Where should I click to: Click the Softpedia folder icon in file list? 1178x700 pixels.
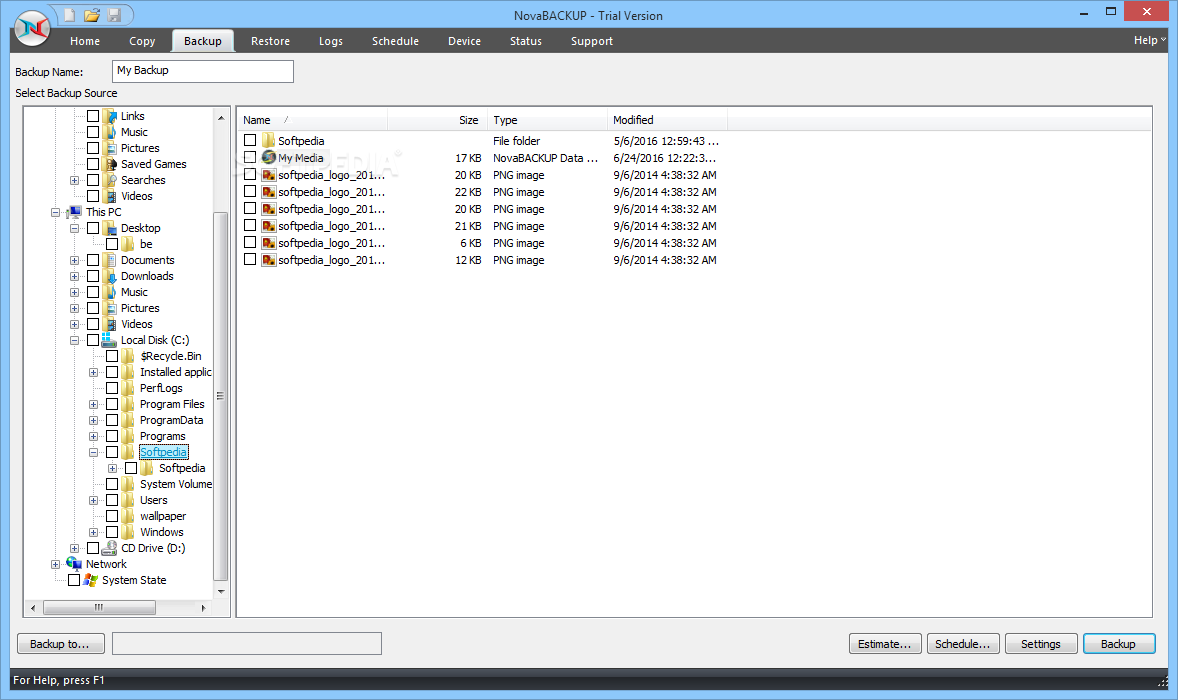268,140
